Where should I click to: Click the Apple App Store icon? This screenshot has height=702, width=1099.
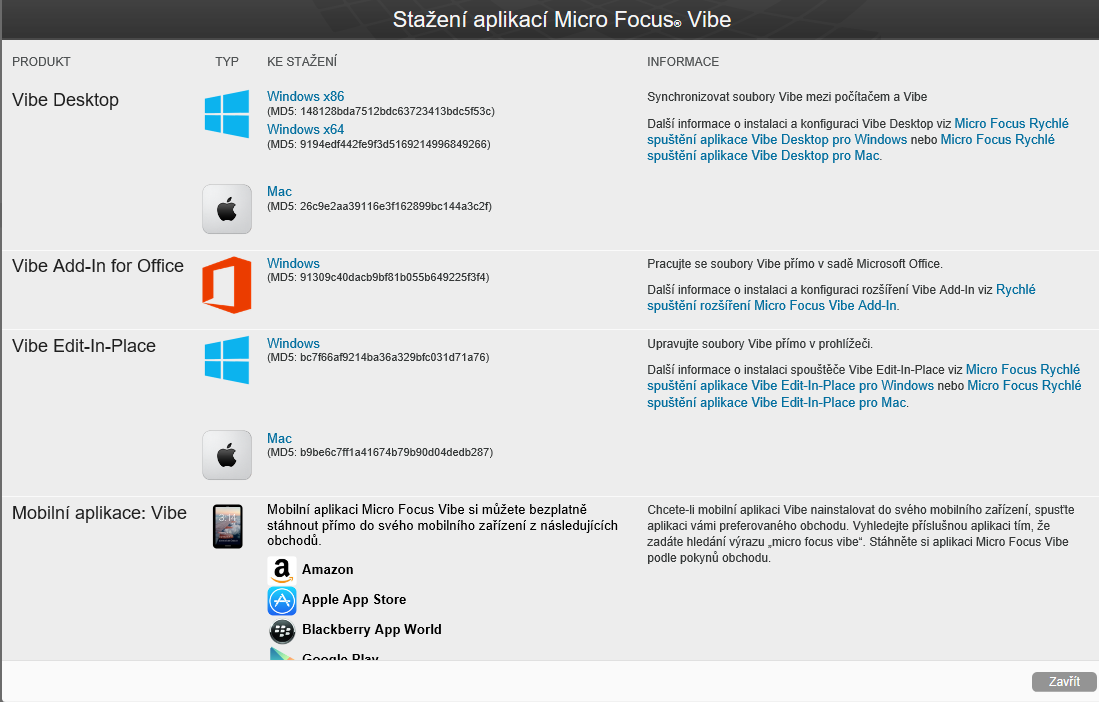[282, 600]
